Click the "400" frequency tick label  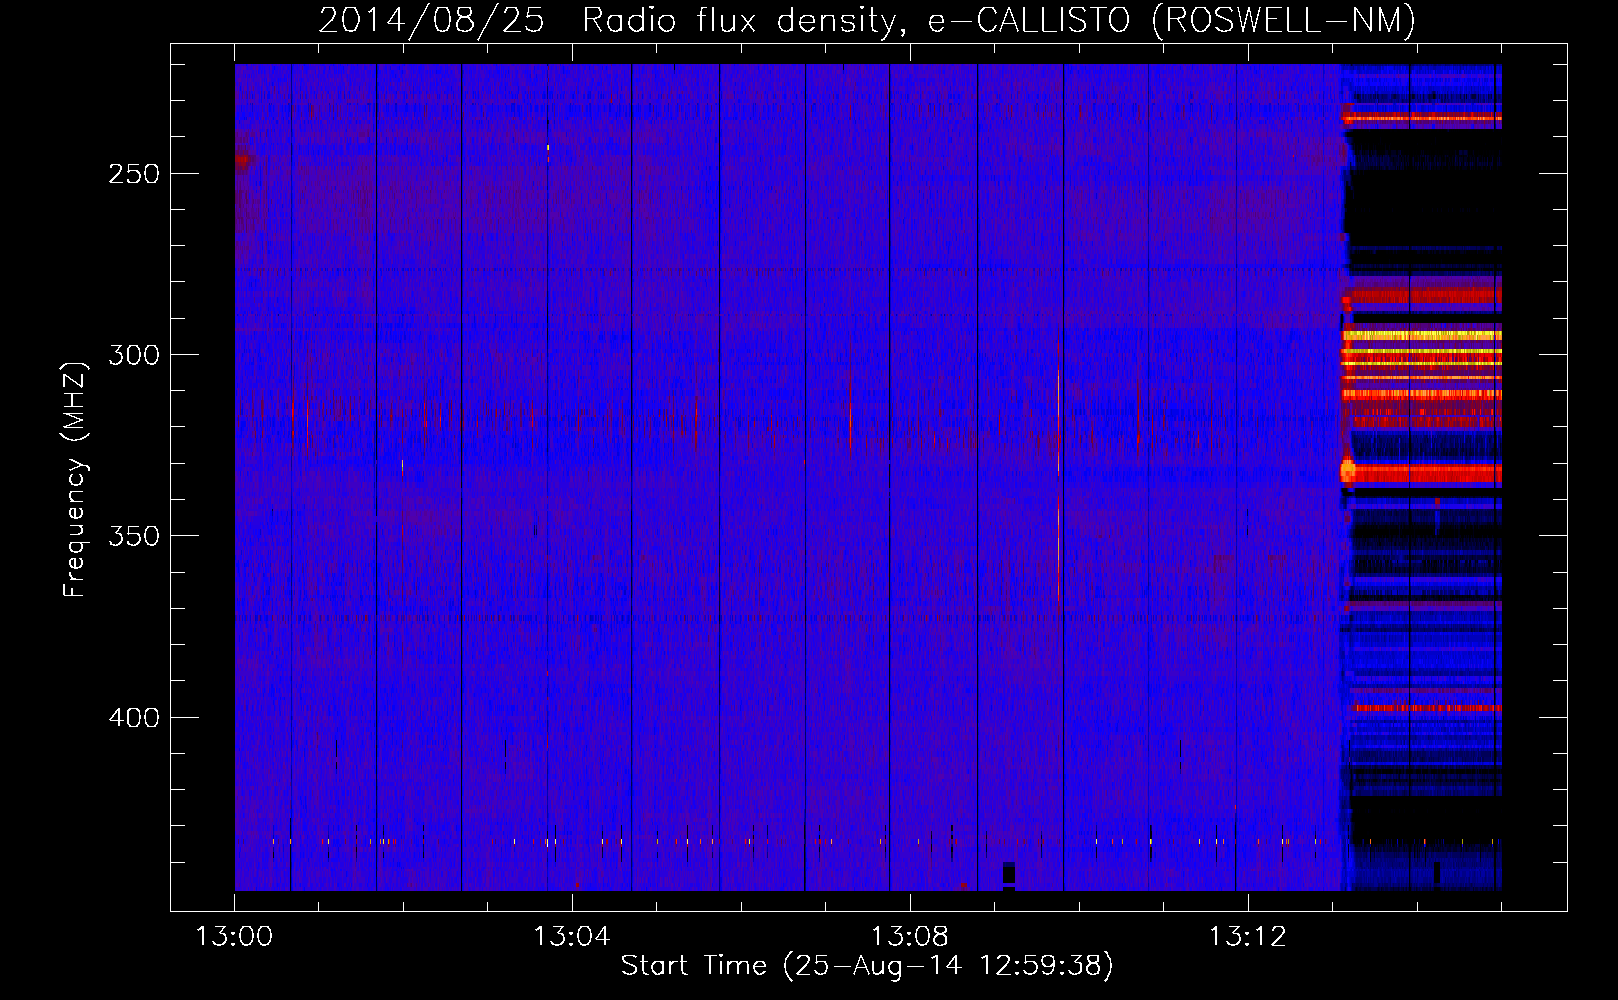[x=134, y=718]
